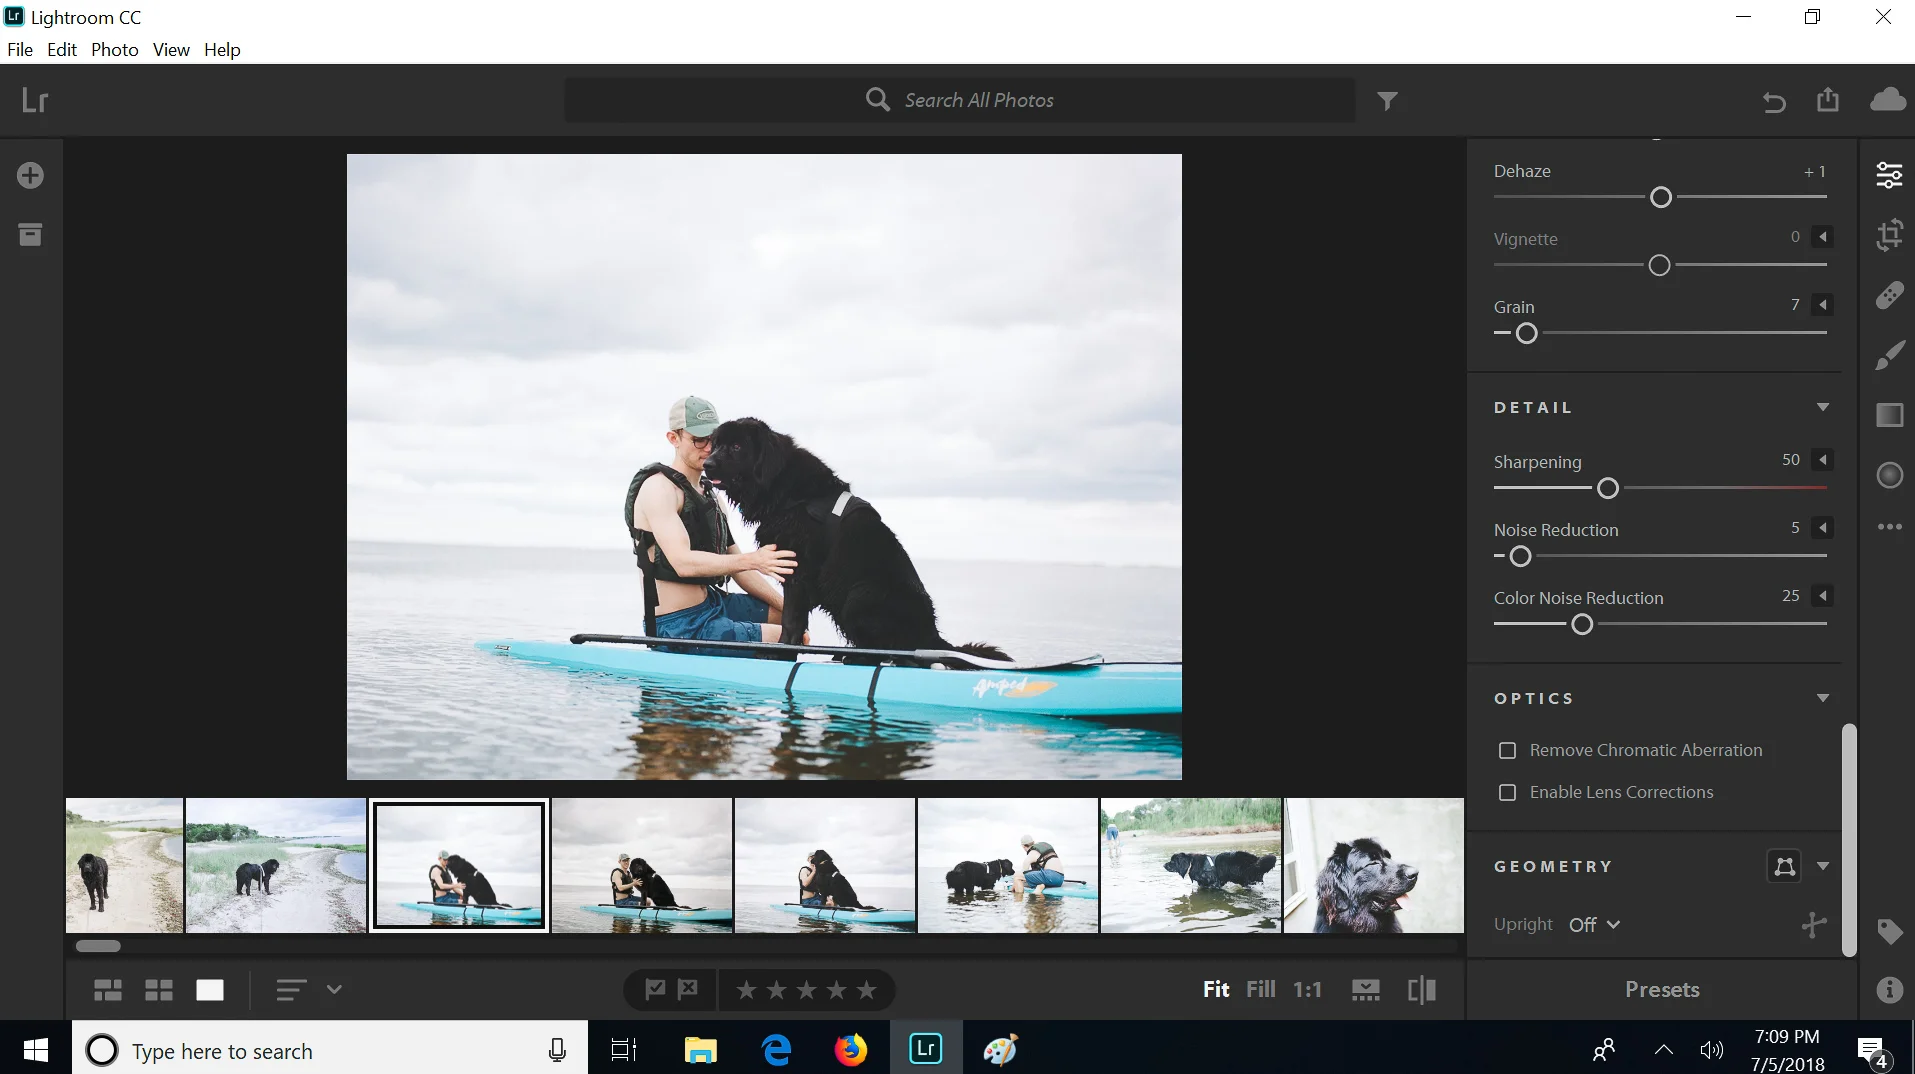Screen dimensions: 1915x1074
Task: Check cloud sync status icon
Action: pos(1888,99)
